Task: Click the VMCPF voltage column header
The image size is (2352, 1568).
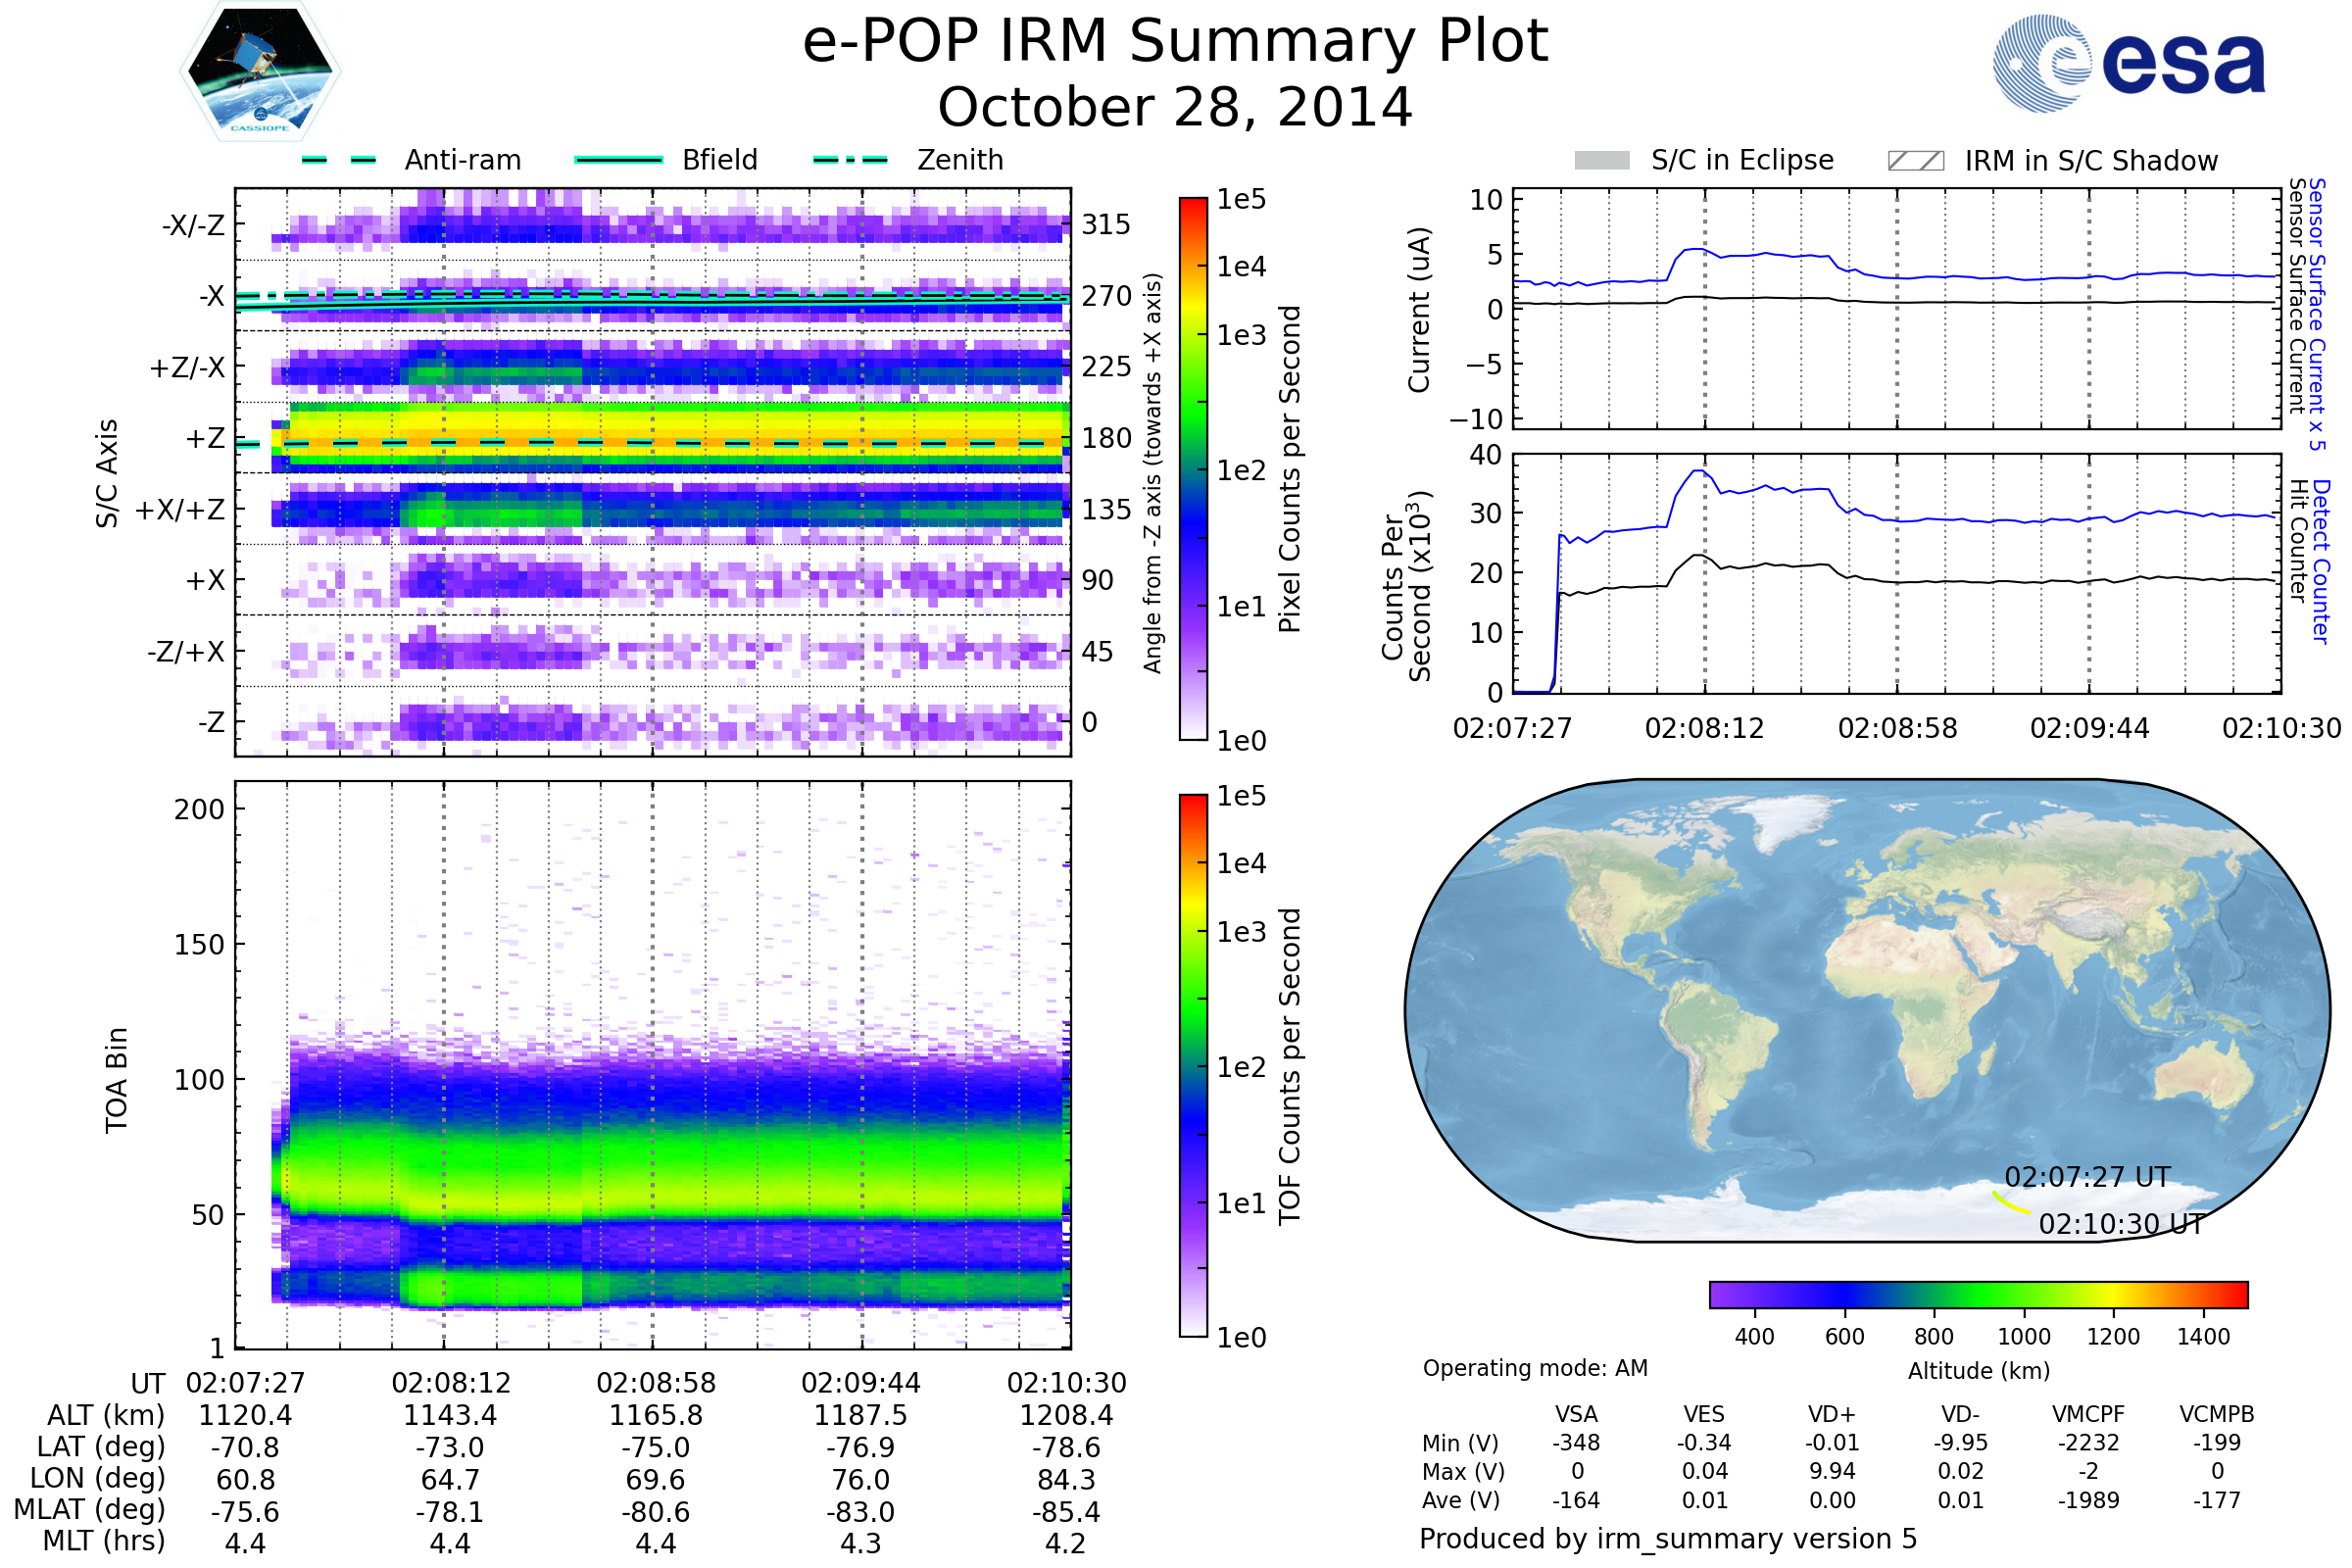Action: coord(2088,1414)
